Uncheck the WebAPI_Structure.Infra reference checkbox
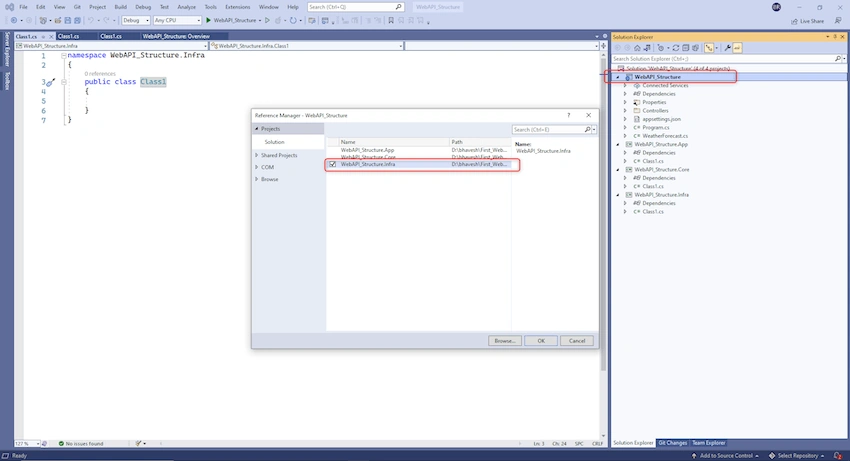The image size is (850, 461). pyautogui.click(x=333, y=164)
